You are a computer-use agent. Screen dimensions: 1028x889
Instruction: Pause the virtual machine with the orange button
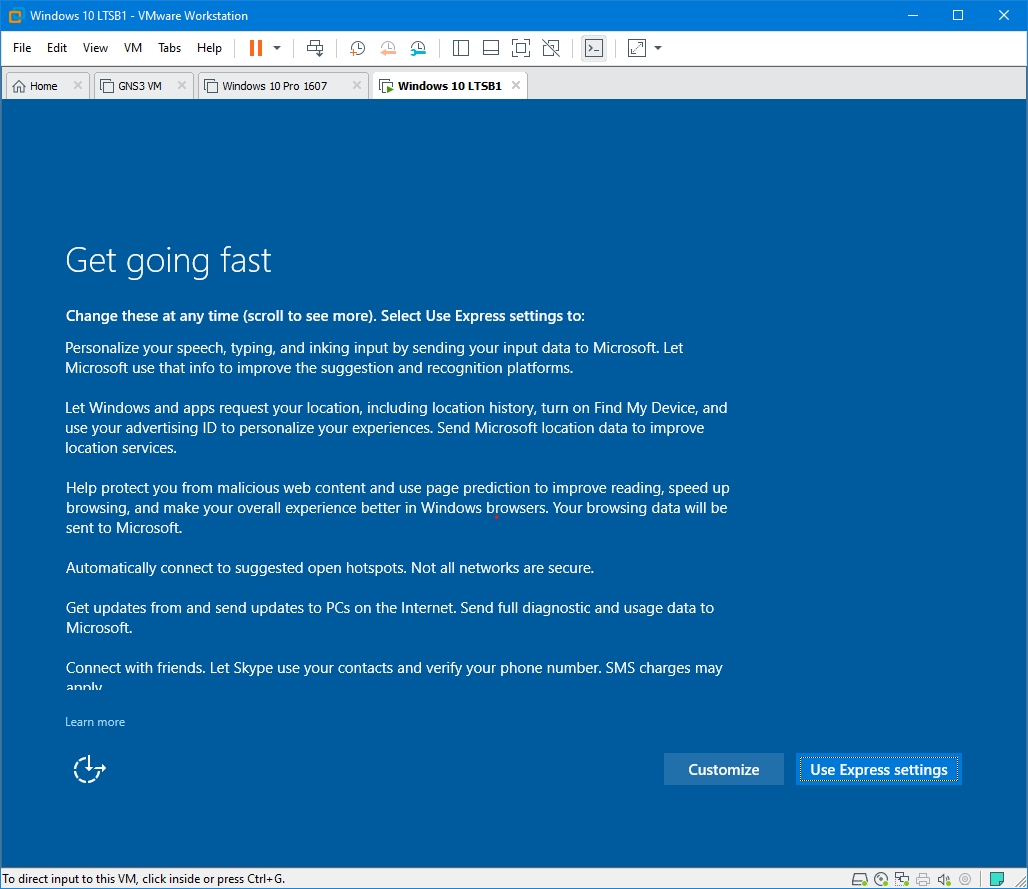point(256,48)
